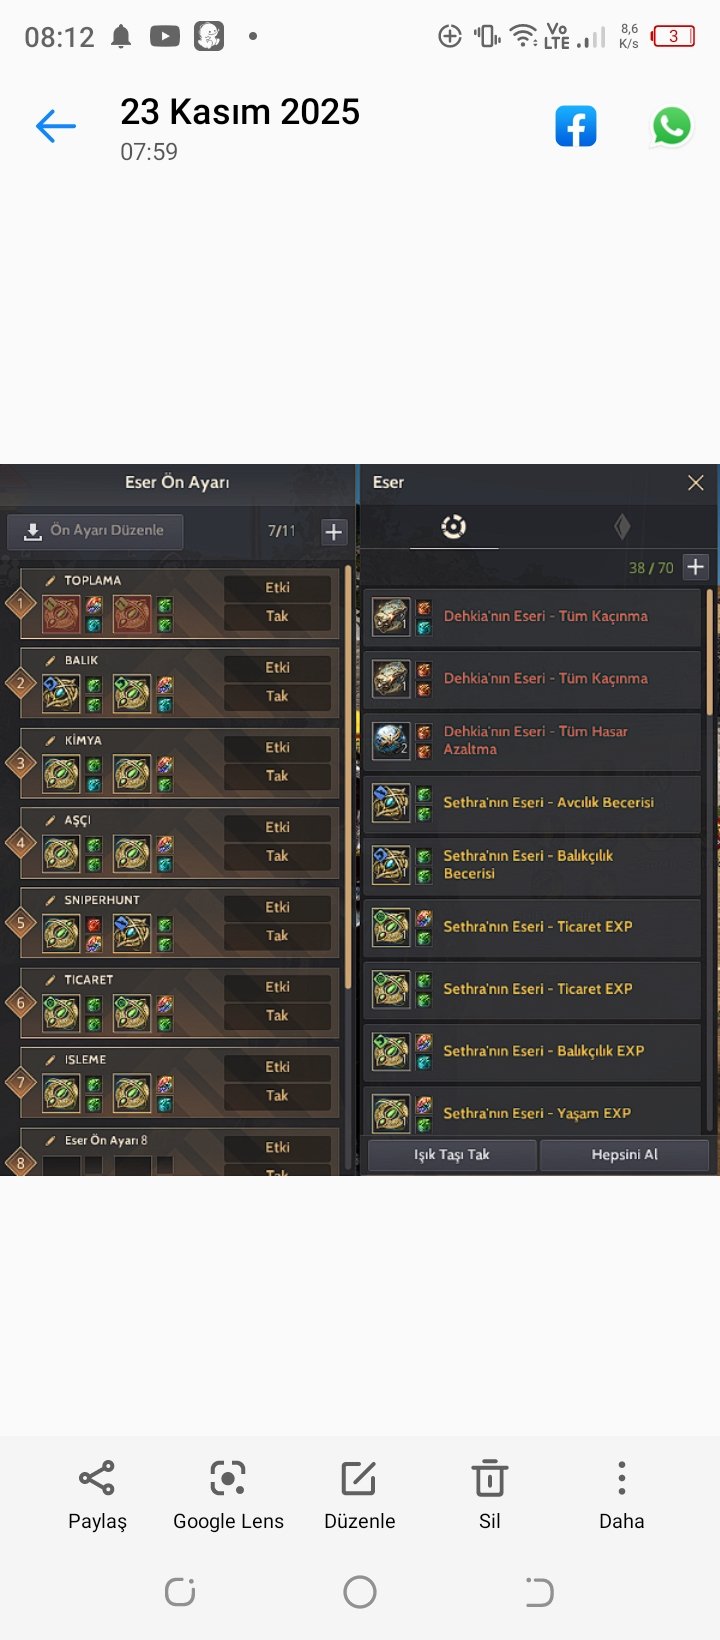This screenshot has width=720, height=1640.
Task: Rename the KİMYA preset with pencil icon
Action: pos(51,740)
